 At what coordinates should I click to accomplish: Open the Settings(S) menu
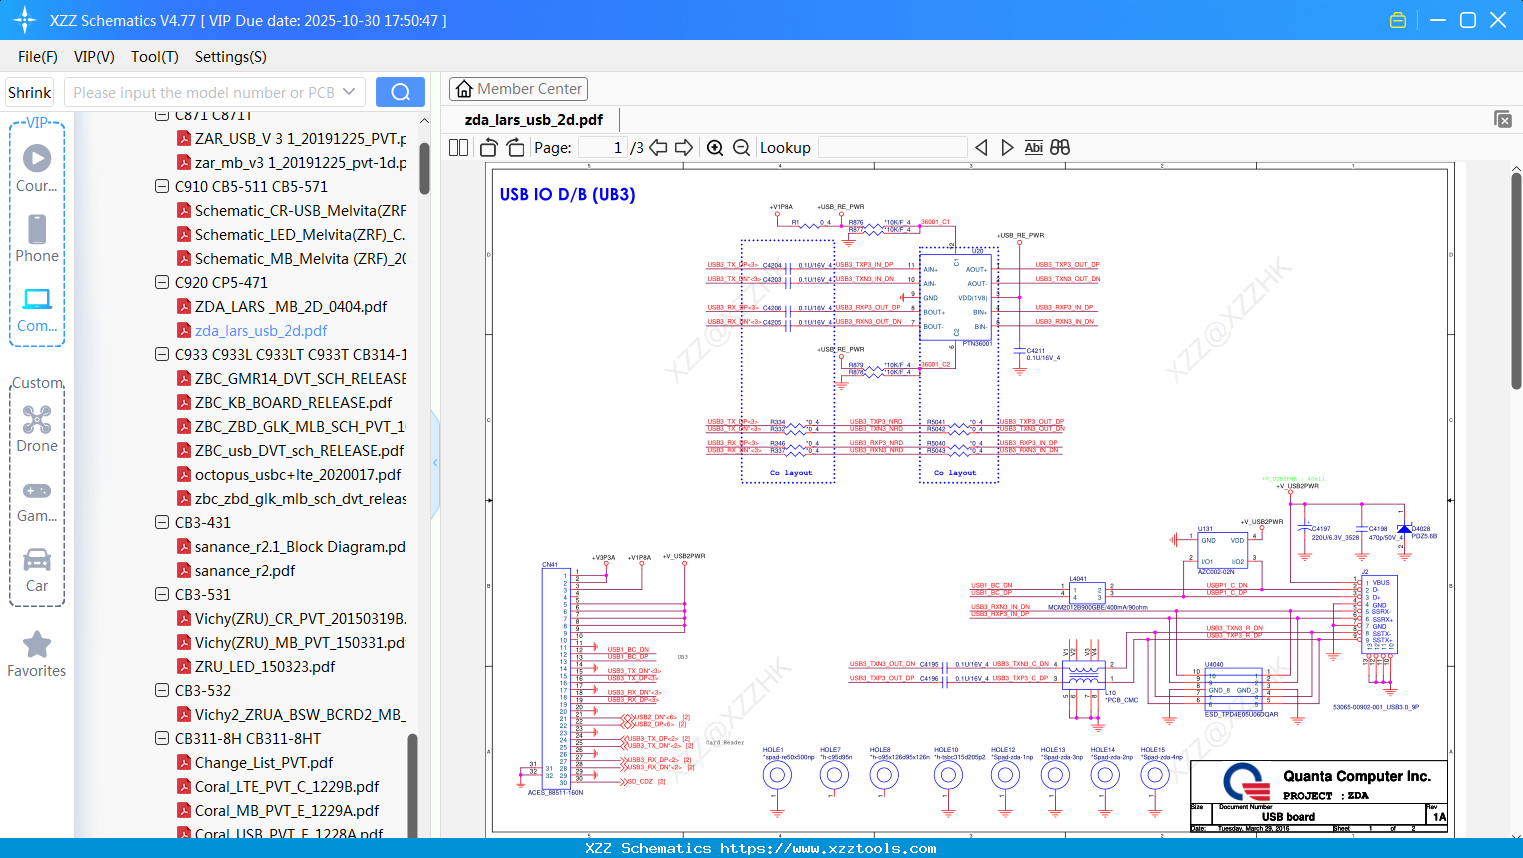(x=230, y=57)
